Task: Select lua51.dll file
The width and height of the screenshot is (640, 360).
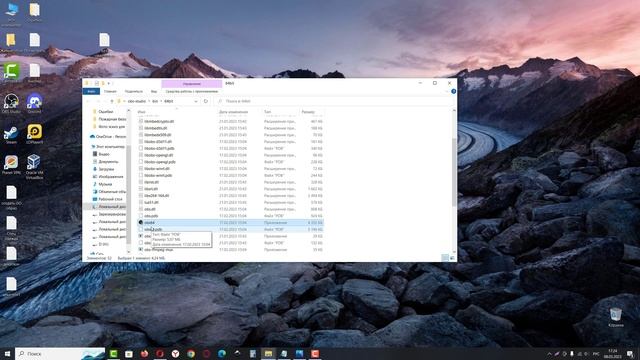Action: [151, 202]
